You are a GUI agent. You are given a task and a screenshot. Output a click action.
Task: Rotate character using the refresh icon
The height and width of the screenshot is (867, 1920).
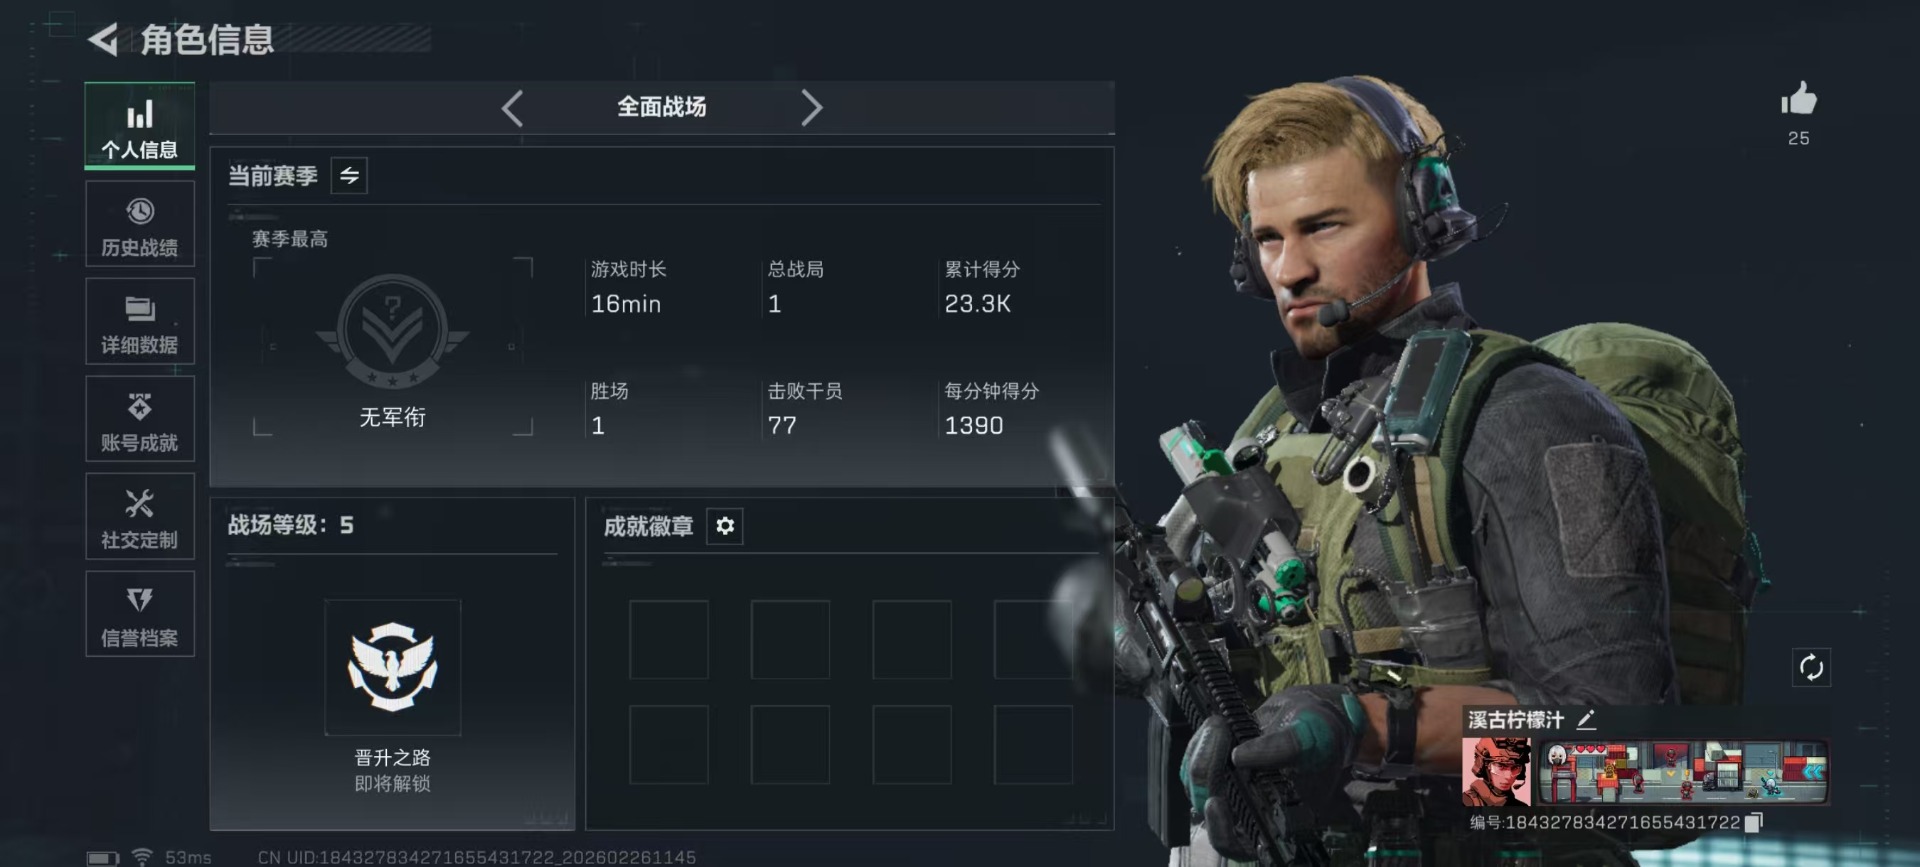1811,667
